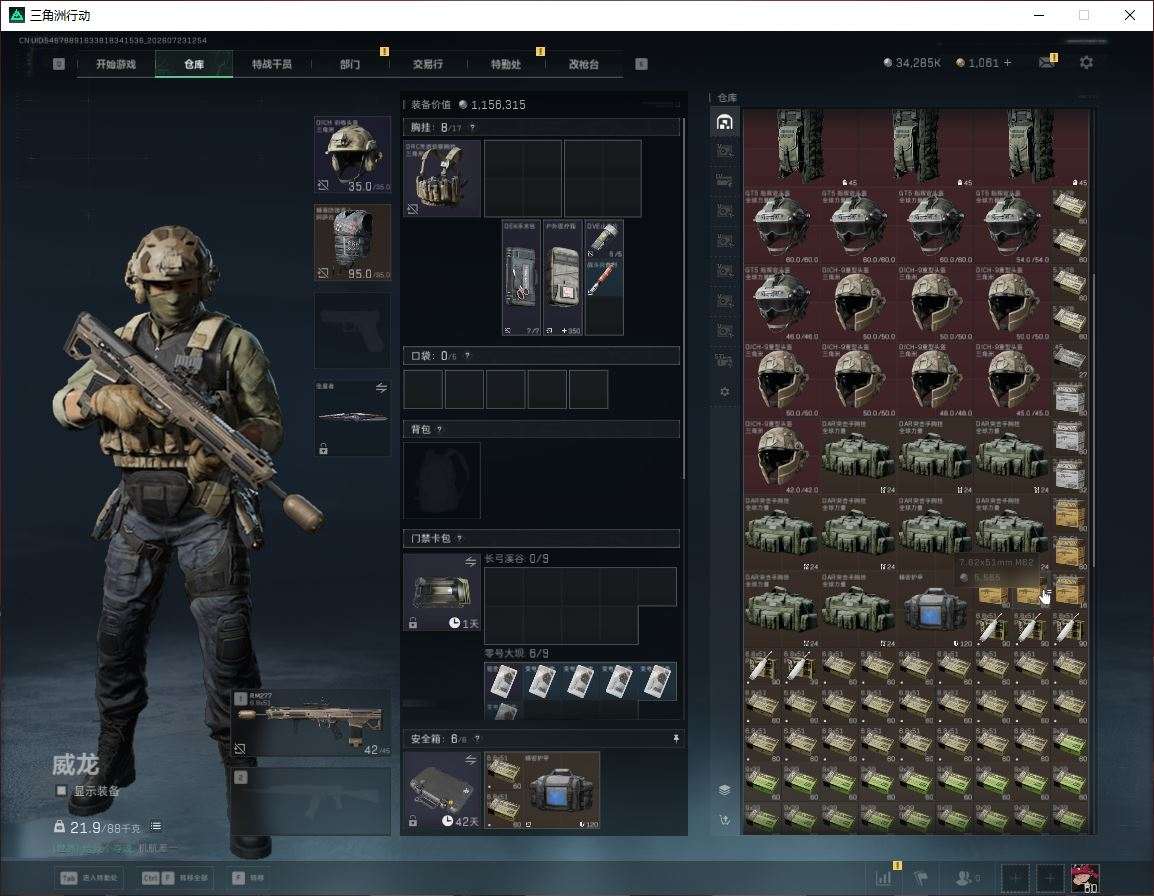Click the swap toggle on the 门禁卡包 card case

coord(471,562)
